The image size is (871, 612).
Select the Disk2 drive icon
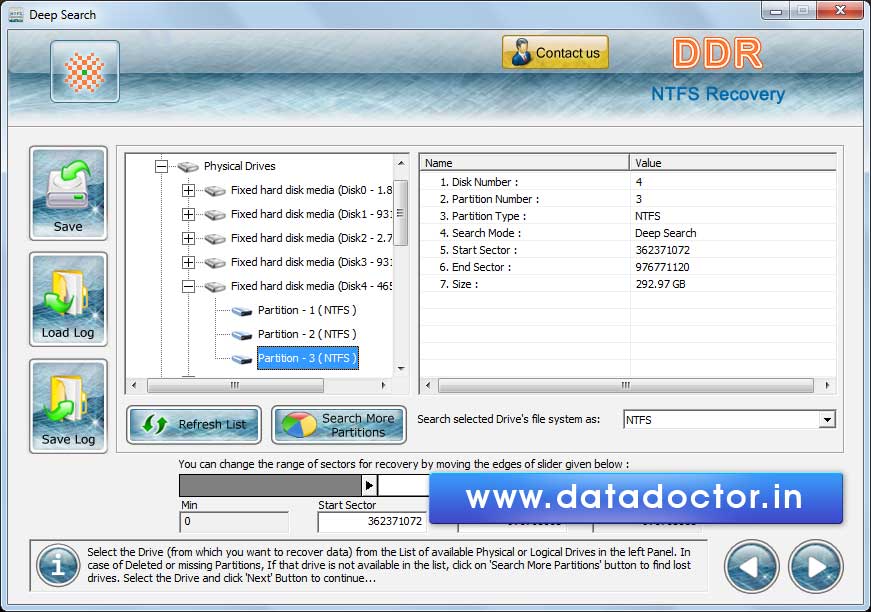coord(215,239)
